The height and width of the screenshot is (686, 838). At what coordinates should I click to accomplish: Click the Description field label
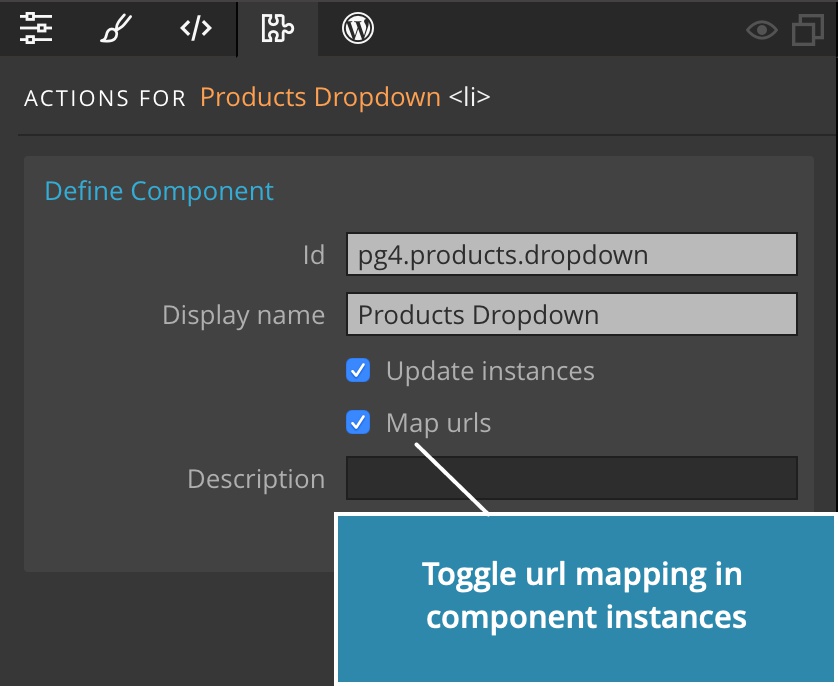click(256, 479)
